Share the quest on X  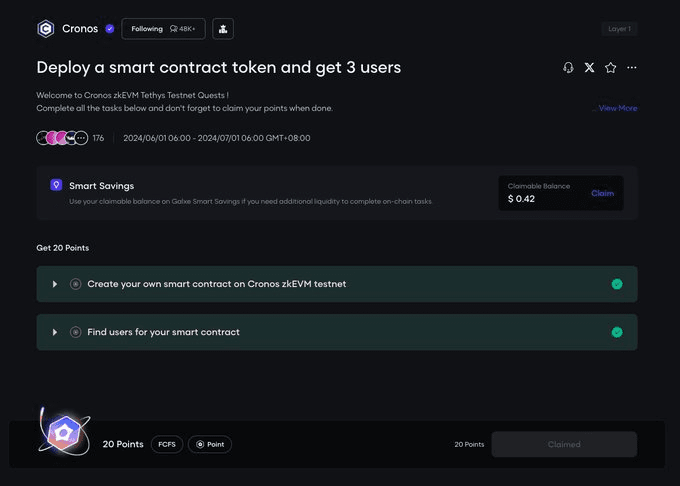[x=589, y=68]
